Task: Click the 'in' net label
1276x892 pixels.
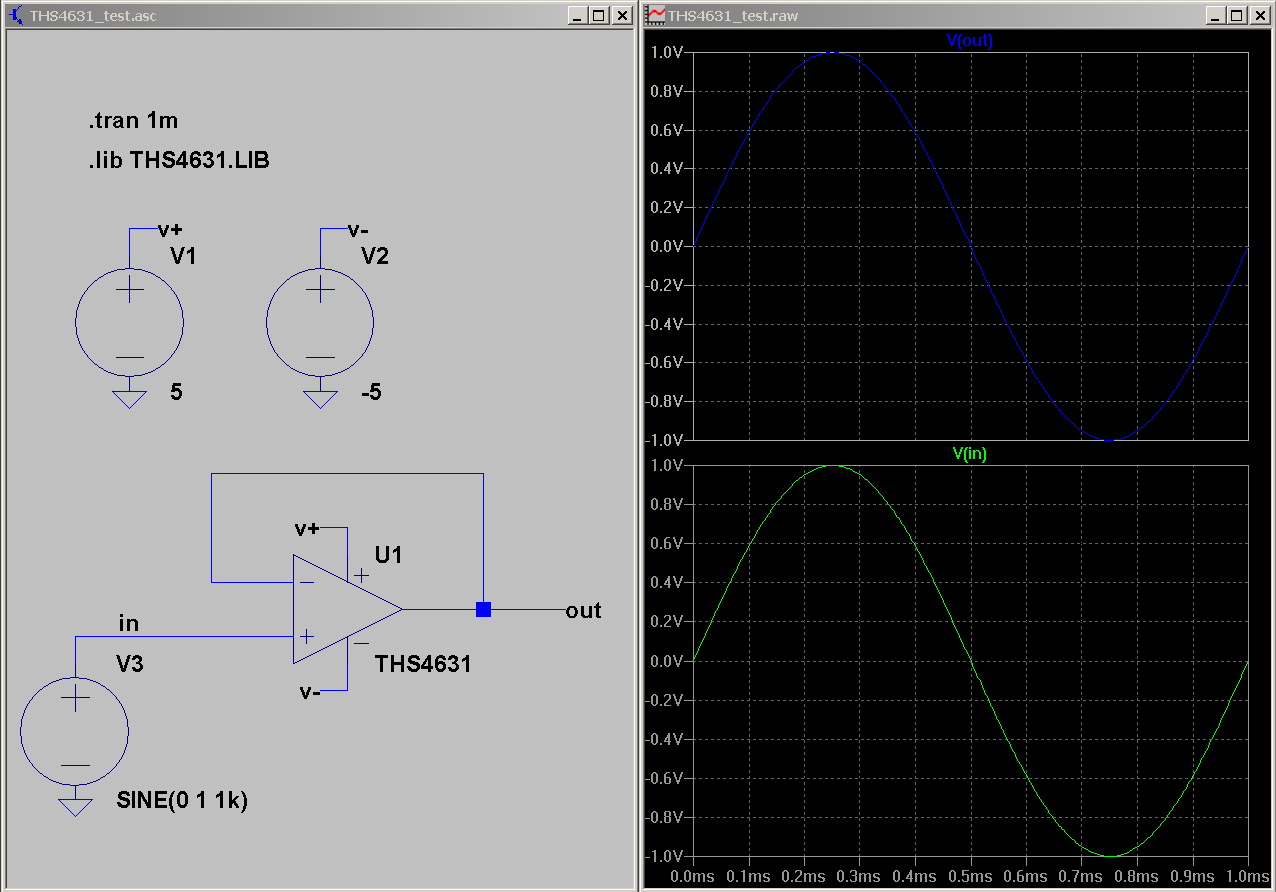Action: pyautogui.click(x=129, y=624)
